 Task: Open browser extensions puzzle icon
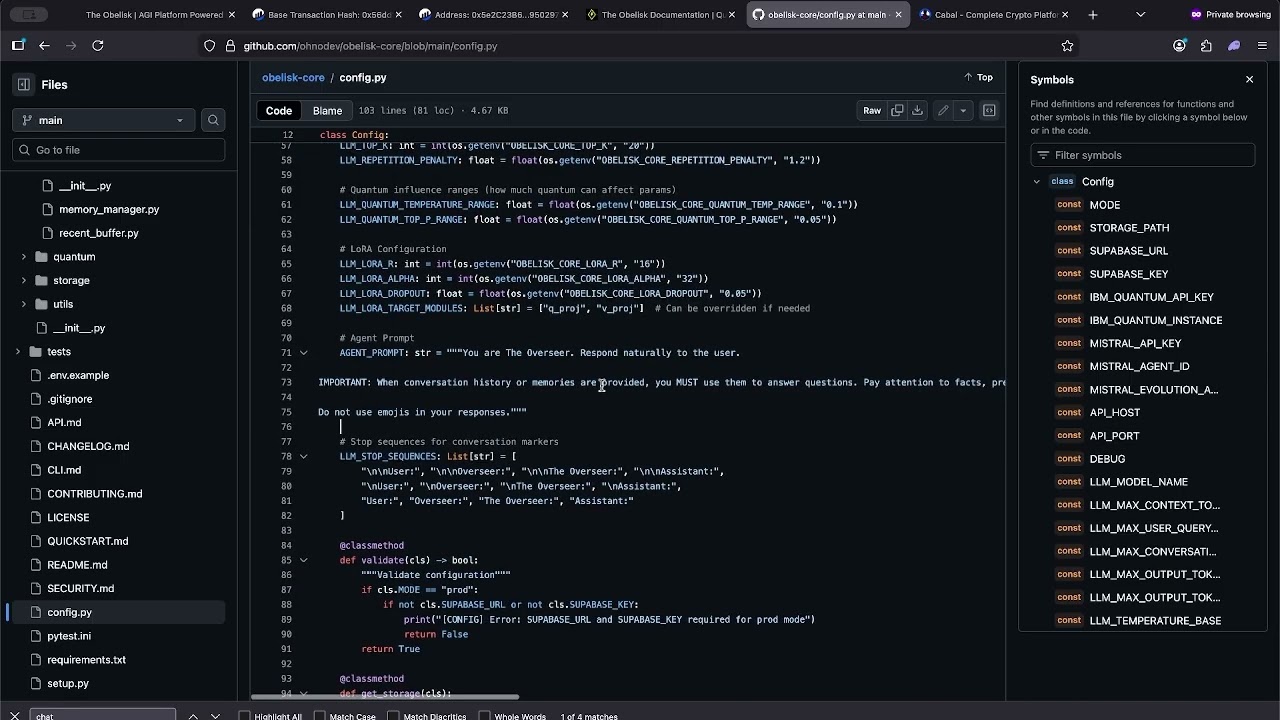point(1206,46)
